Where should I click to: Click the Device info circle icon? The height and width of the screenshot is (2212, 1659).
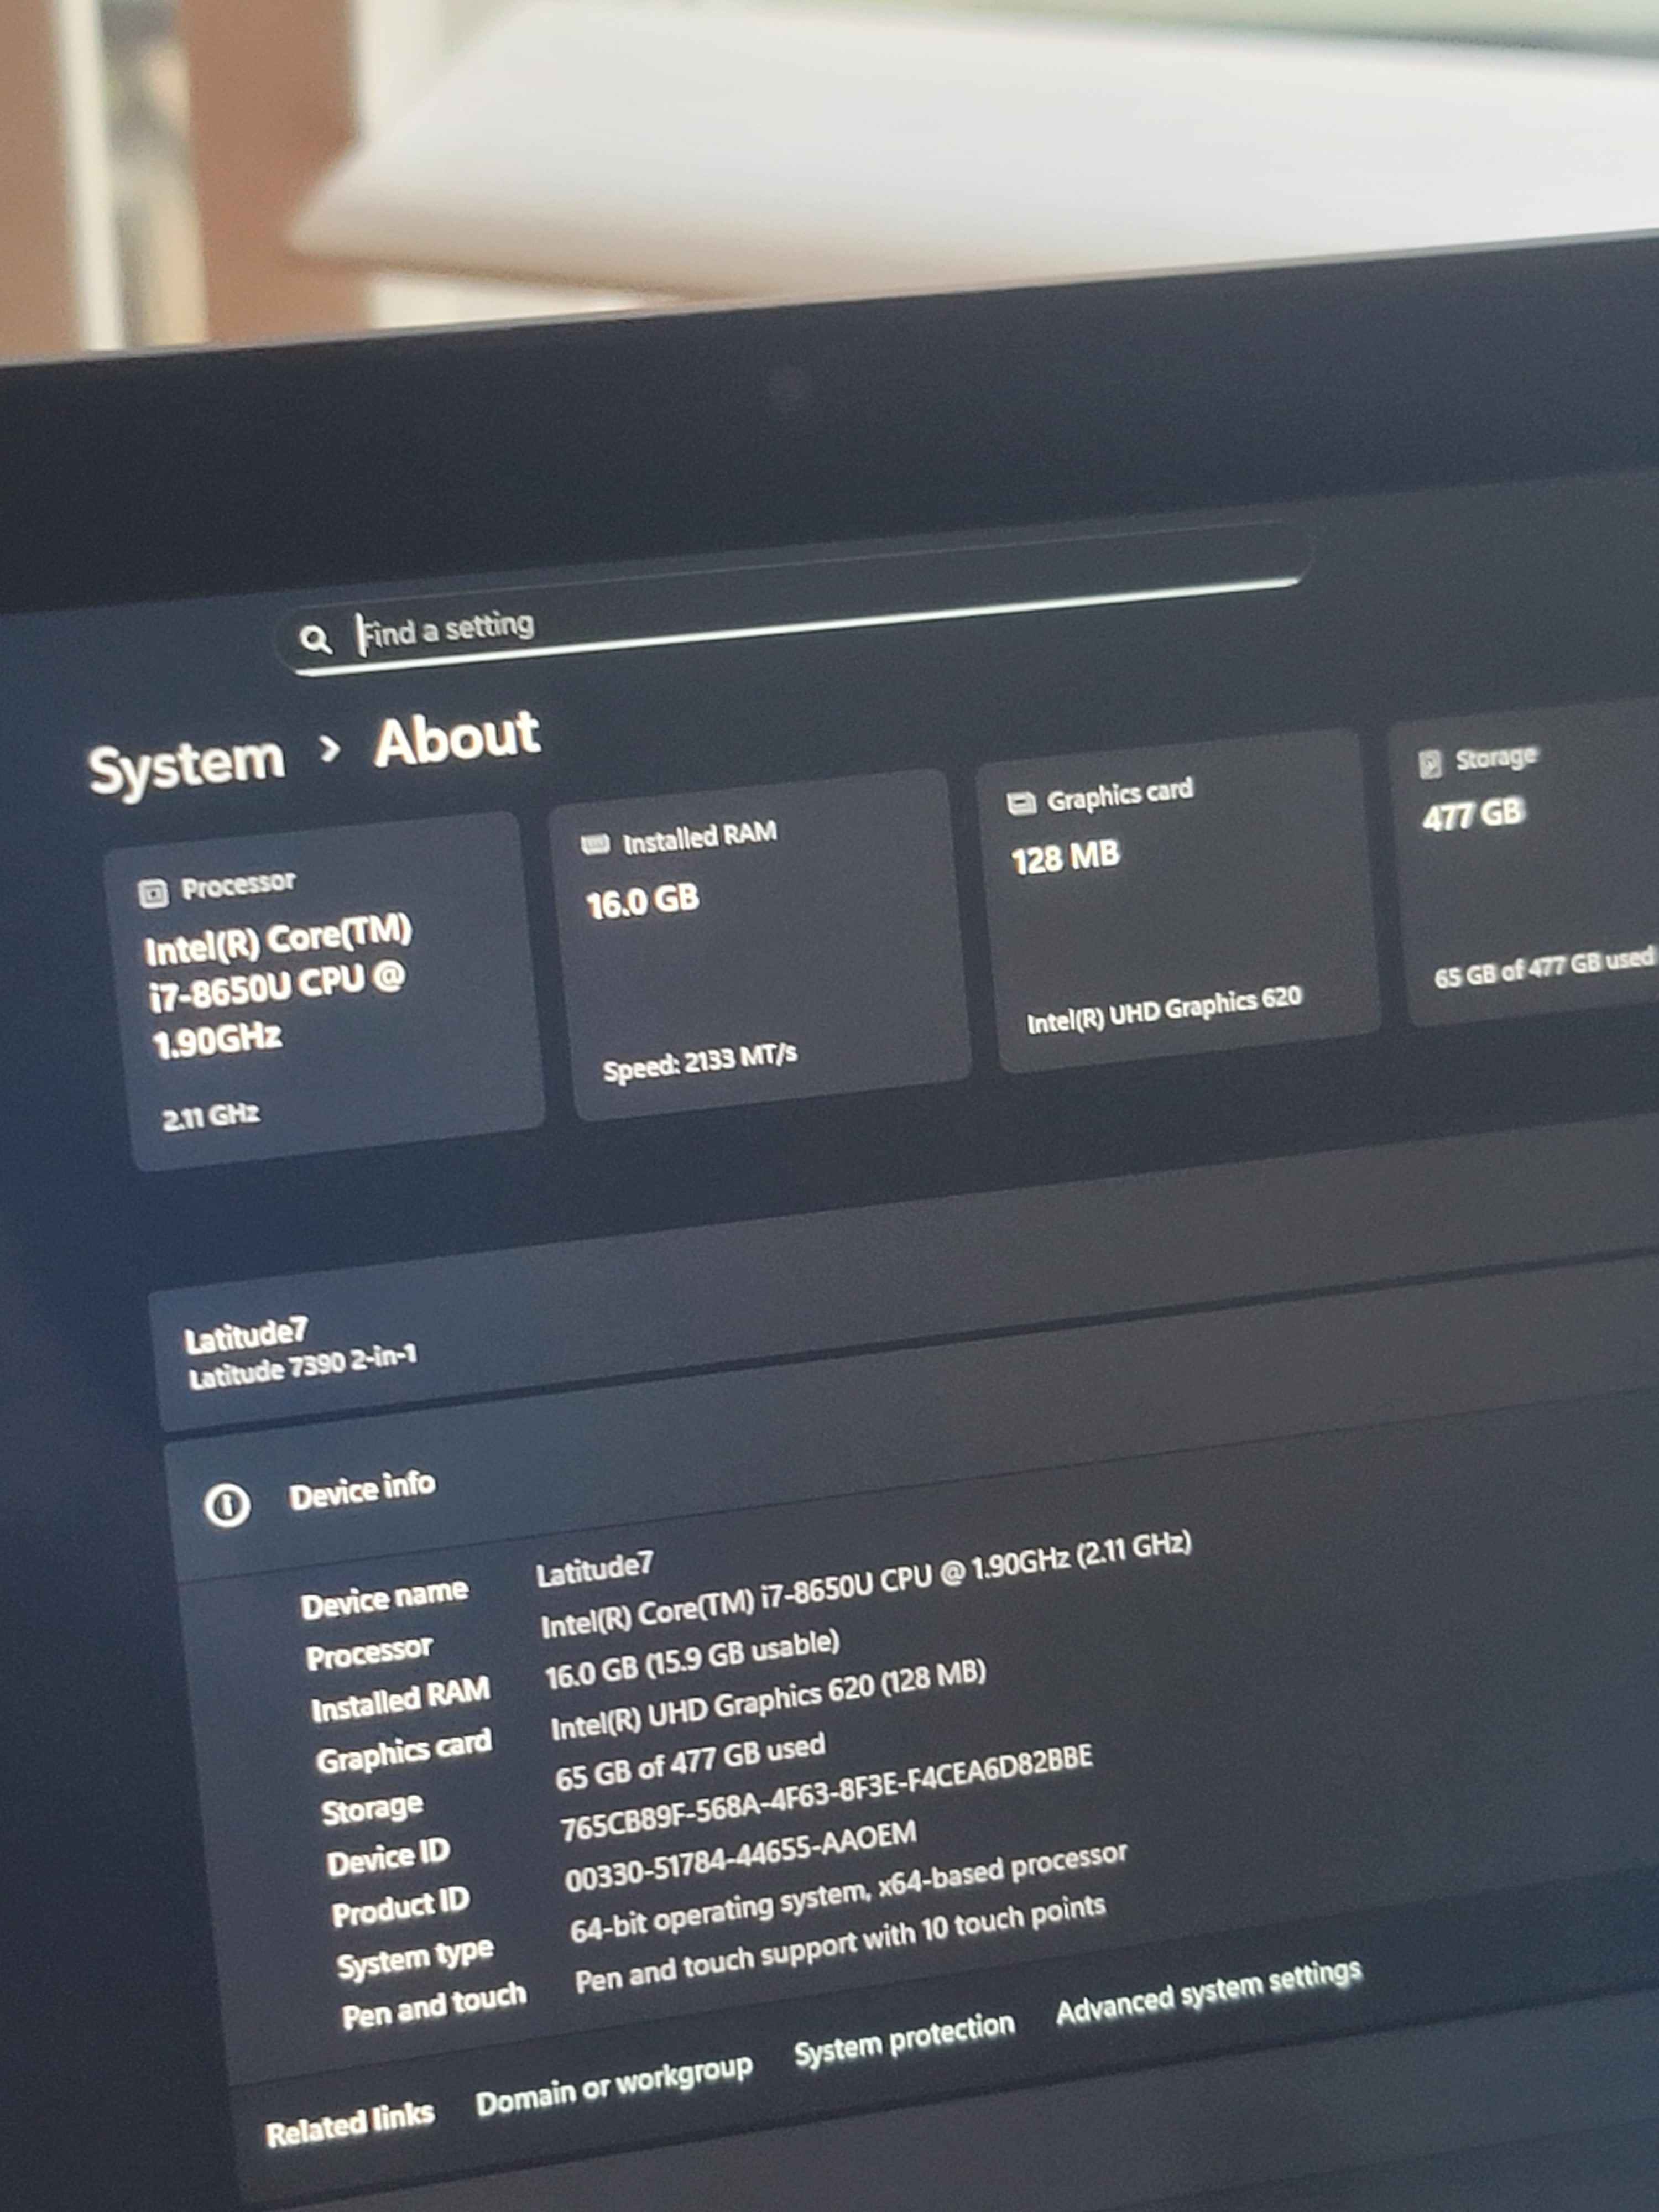click(x=227, y=1504)
